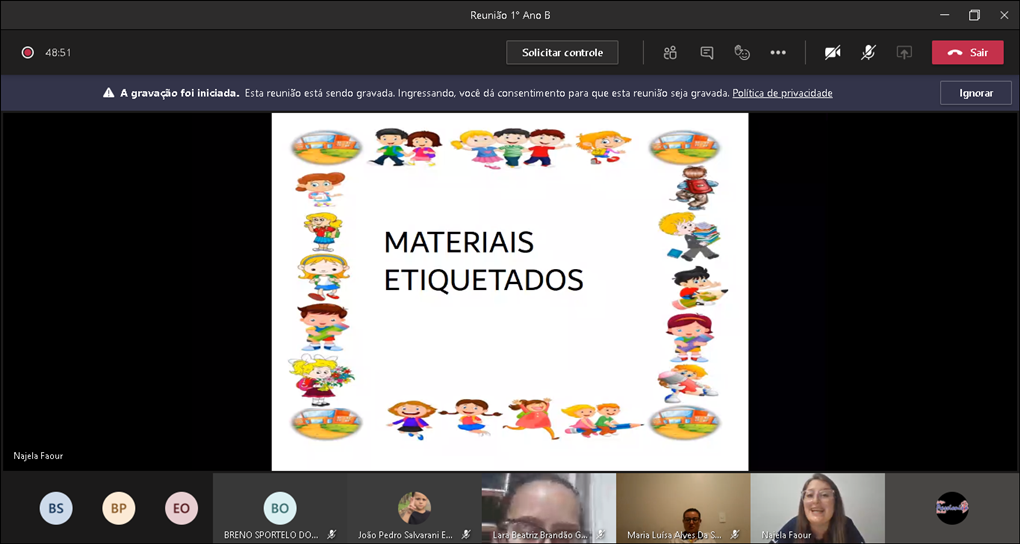Image resolution: width=1020 pixels, height=544 pixels.
Task: Unmute the microphone
Action: pyautogui.click(x=868, y=53)
